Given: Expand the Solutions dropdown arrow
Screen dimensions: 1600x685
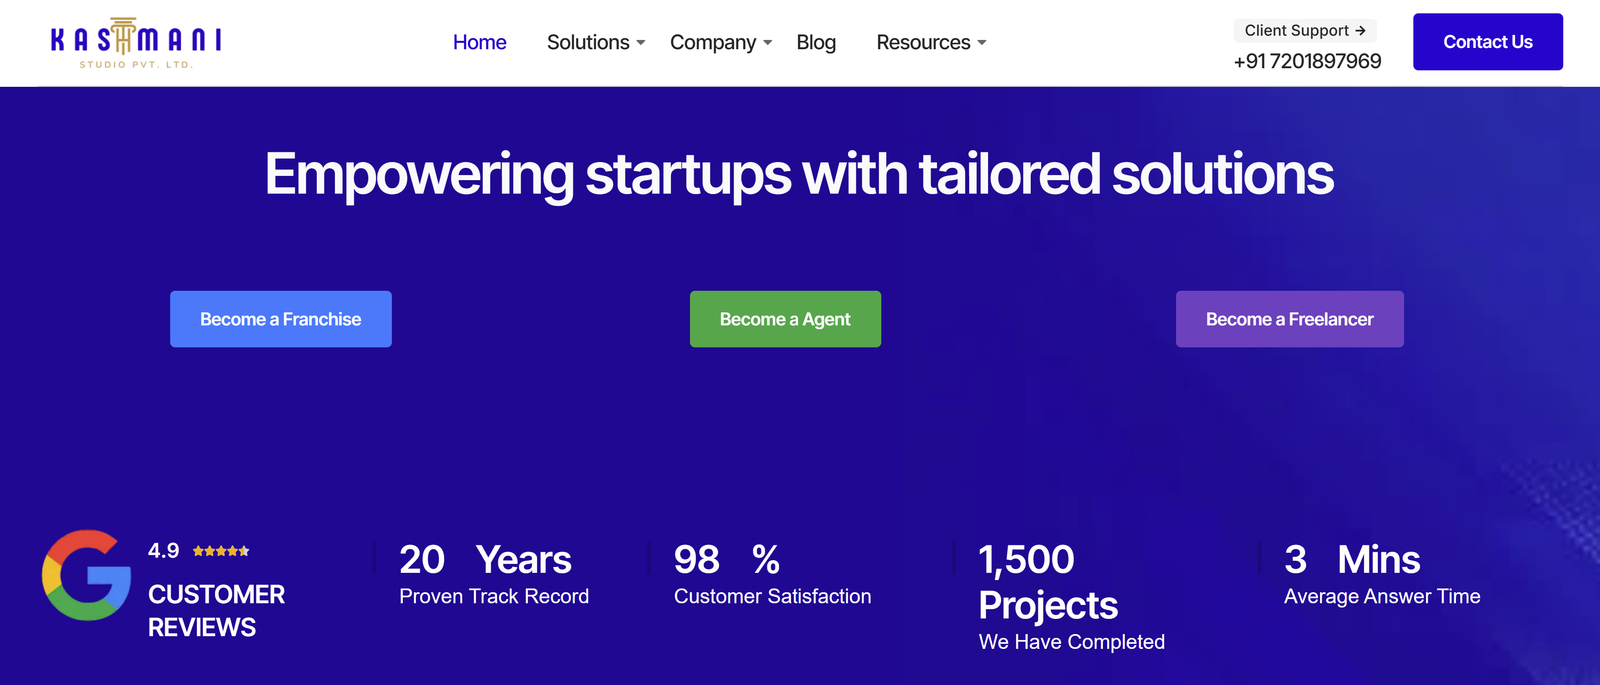Looking at the screenshot, I should click(641, 43).
